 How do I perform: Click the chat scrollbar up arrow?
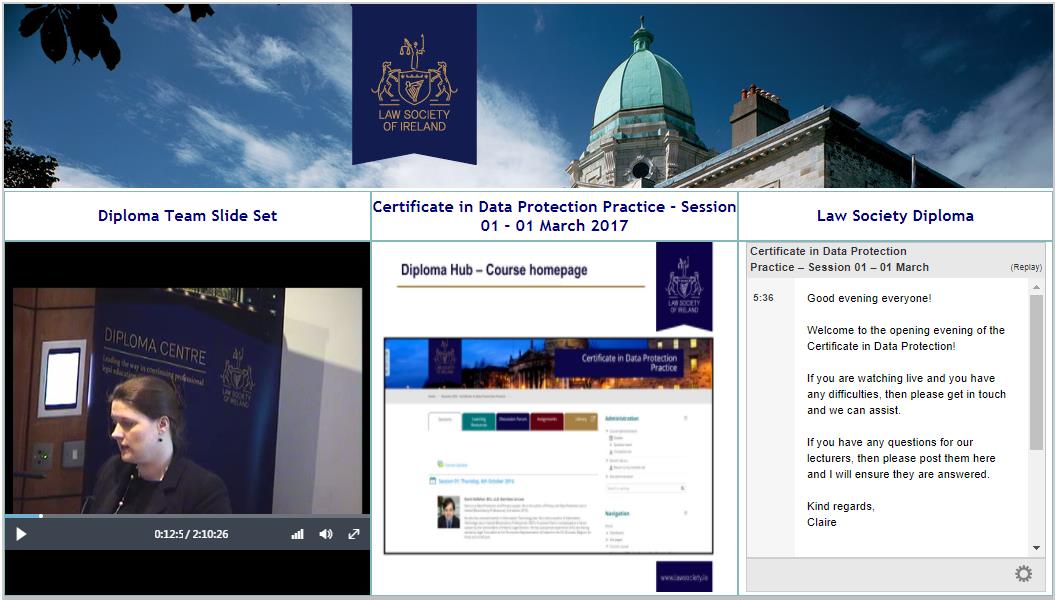click(x=1036, y=286)
